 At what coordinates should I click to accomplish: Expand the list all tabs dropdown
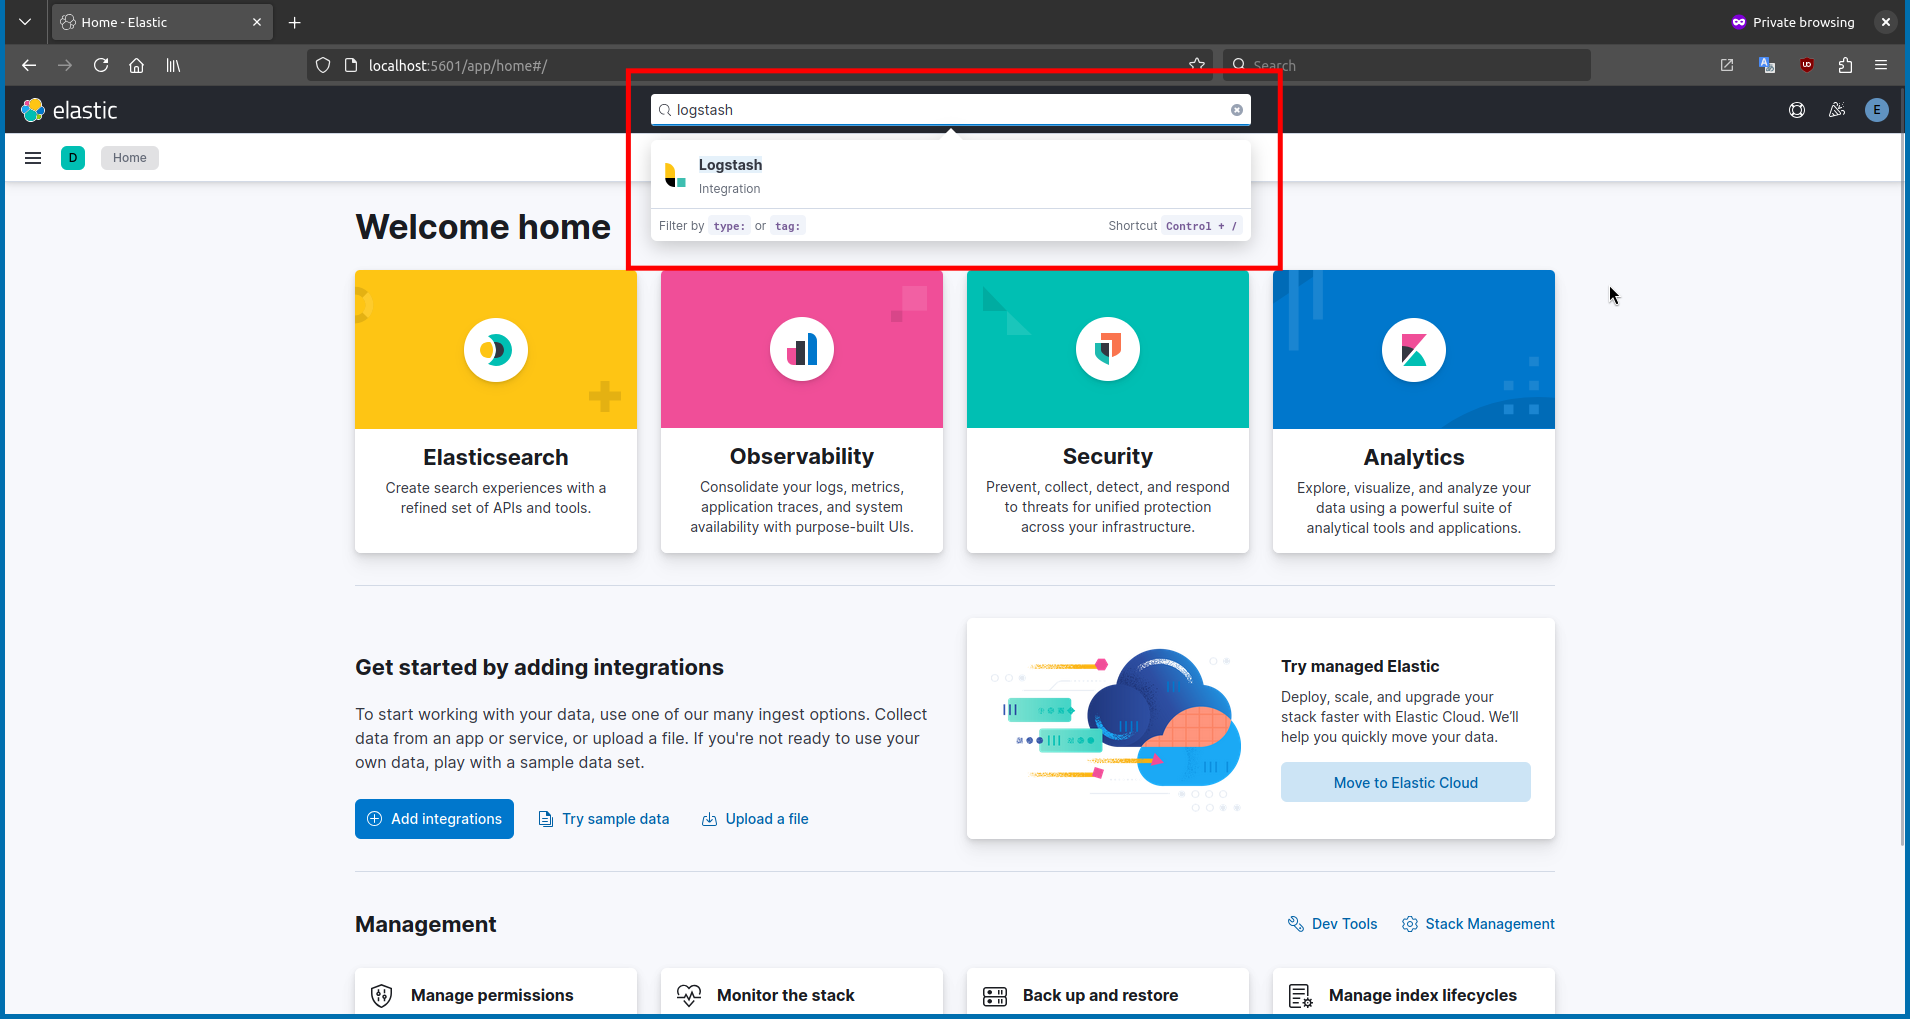coord(25,22)
